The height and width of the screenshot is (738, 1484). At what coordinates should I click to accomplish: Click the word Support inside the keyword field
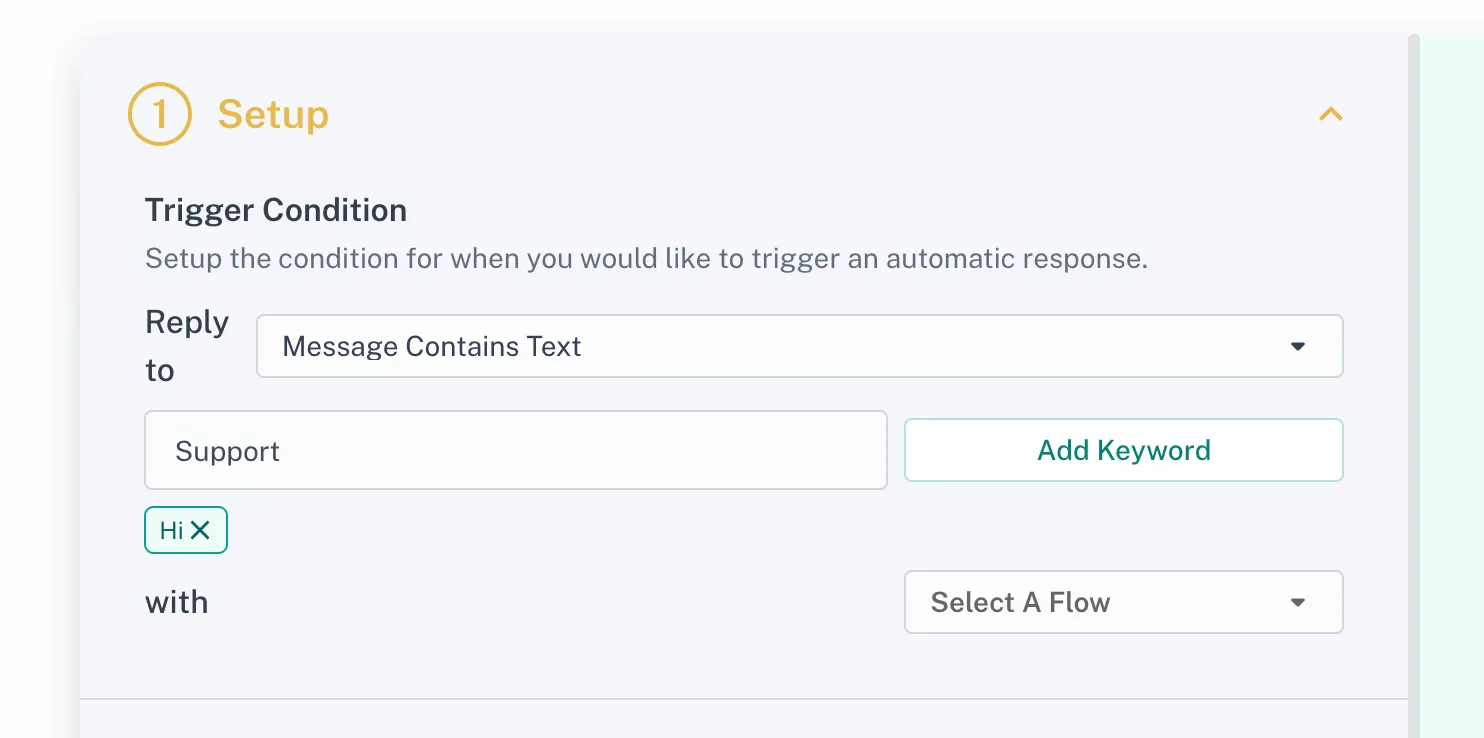click(227, 451)
